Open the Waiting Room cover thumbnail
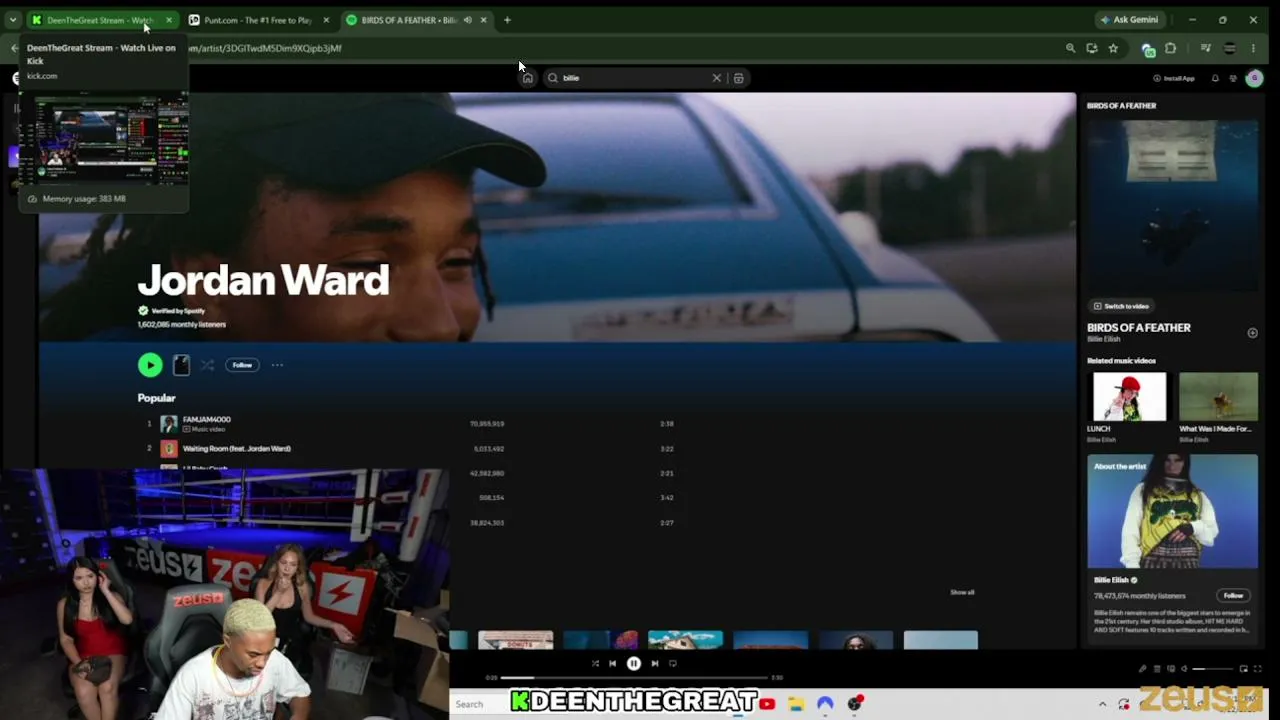This screenshot has height=720, width=1280. click(168, 449)
